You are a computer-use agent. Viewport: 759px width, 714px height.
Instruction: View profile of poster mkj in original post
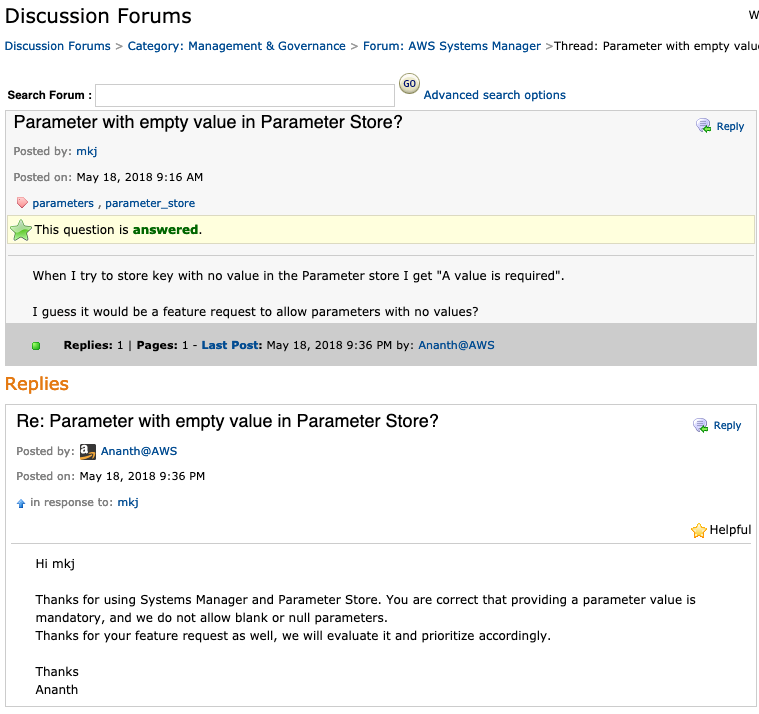click(x=87, y=152)
